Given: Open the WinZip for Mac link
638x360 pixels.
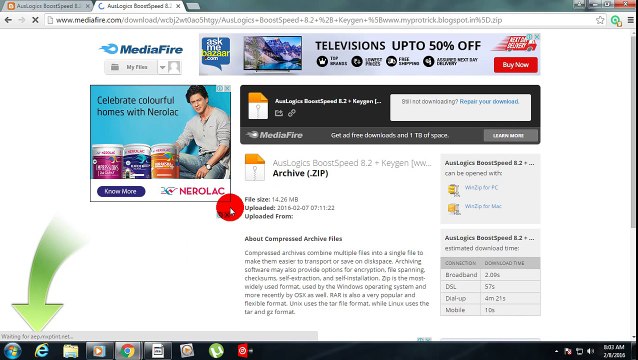Looking at the screenshot, I should point(483,206).
